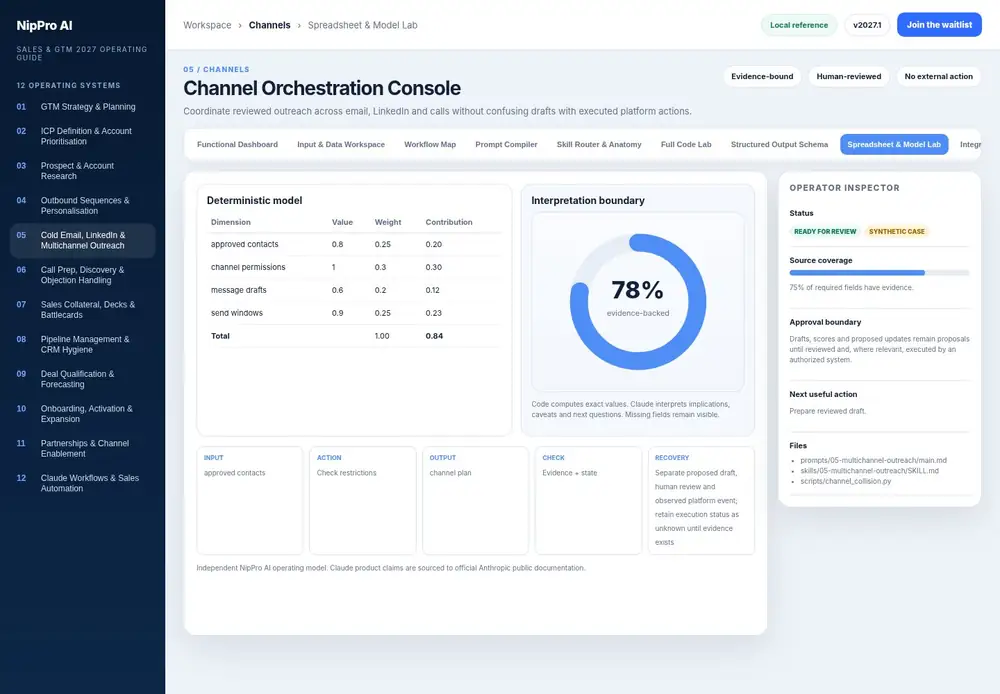The image size is (1000, 694).
Task: Click the Channels breadcrumb
Action: (269, 25)
